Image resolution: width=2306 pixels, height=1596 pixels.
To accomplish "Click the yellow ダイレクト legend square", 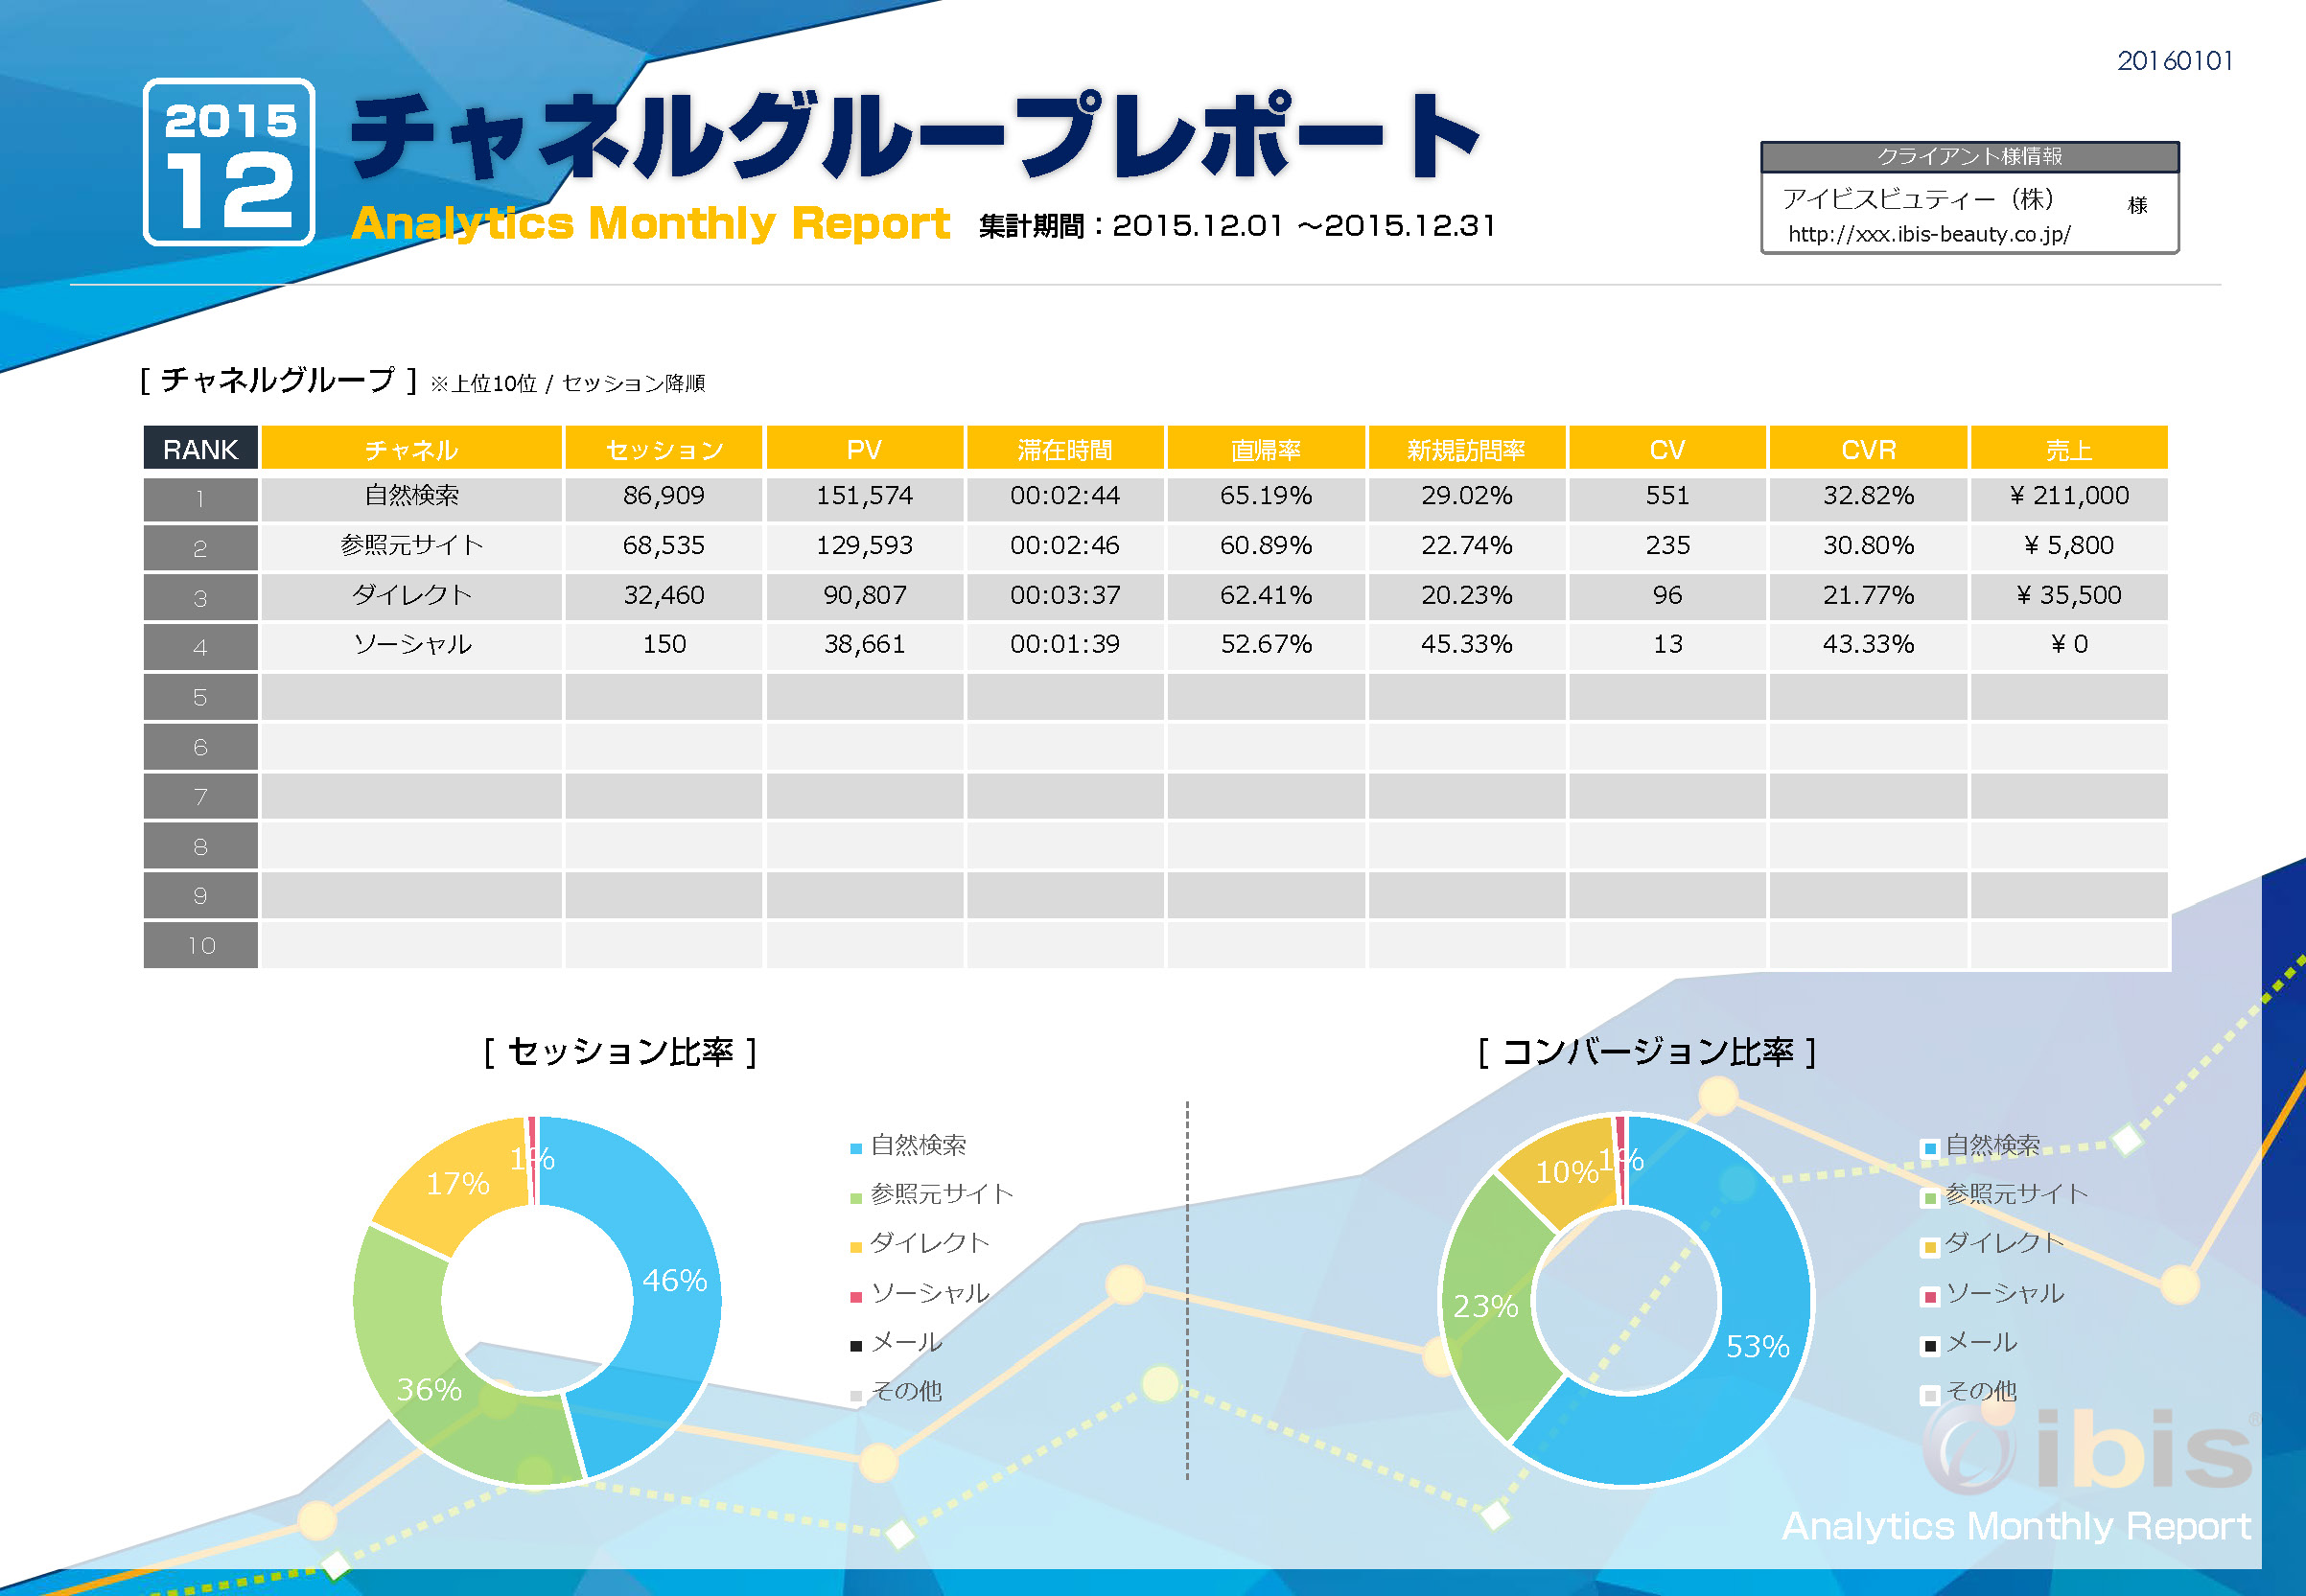I will (856, 1243).
